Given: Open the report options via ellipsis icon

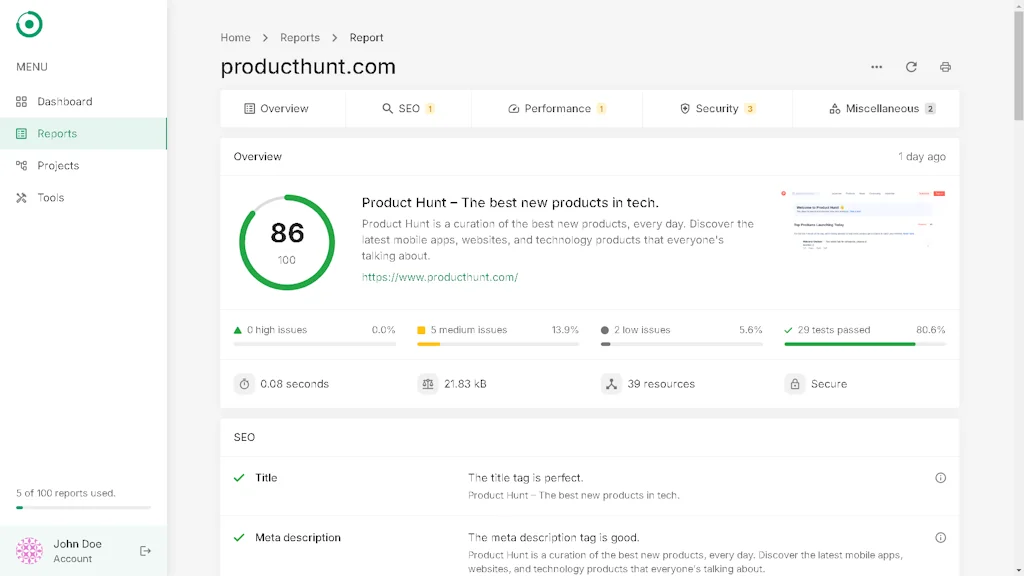Looking at the screenshot, I should pyautogui.click(x=876, y=67).
